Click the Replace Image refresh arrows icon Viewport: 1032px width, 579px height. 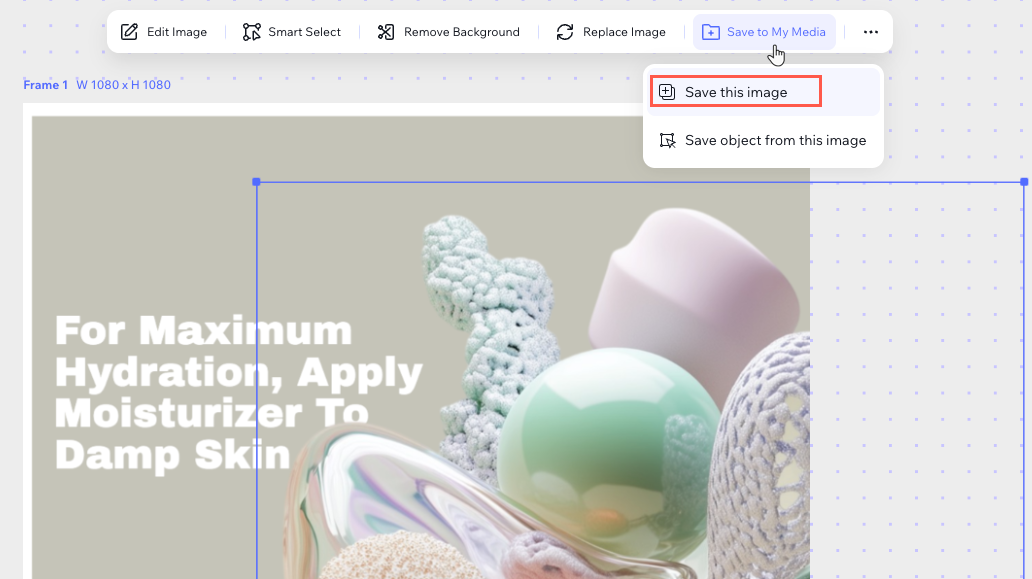563,31
